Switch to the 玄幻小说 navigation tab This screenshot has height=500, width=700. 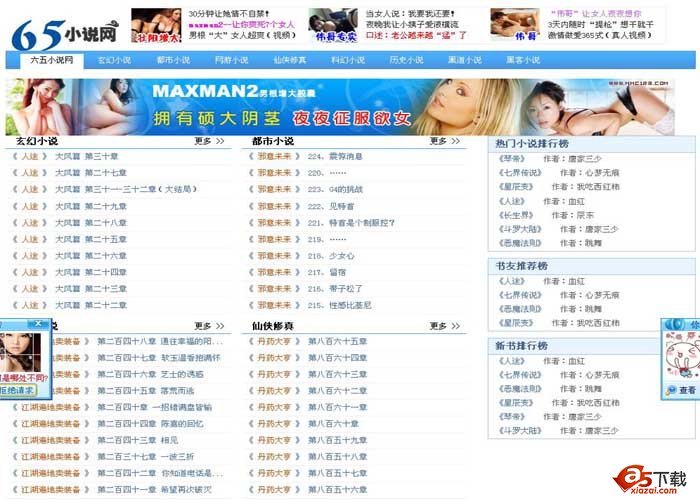point(114,60)
